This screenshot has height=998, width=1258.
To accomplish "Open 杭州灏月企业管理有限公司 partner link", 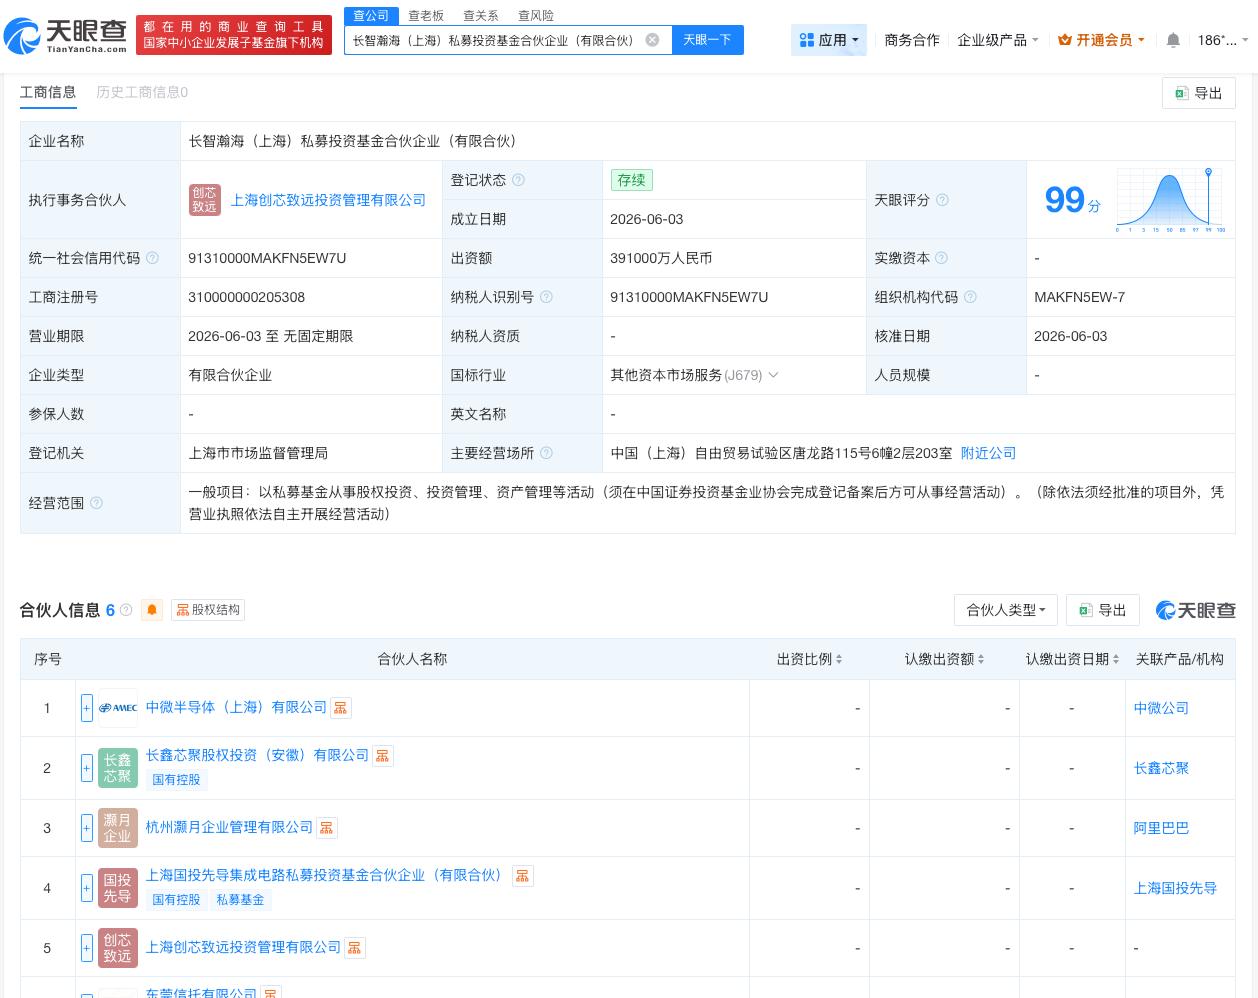I will (229, 827).
